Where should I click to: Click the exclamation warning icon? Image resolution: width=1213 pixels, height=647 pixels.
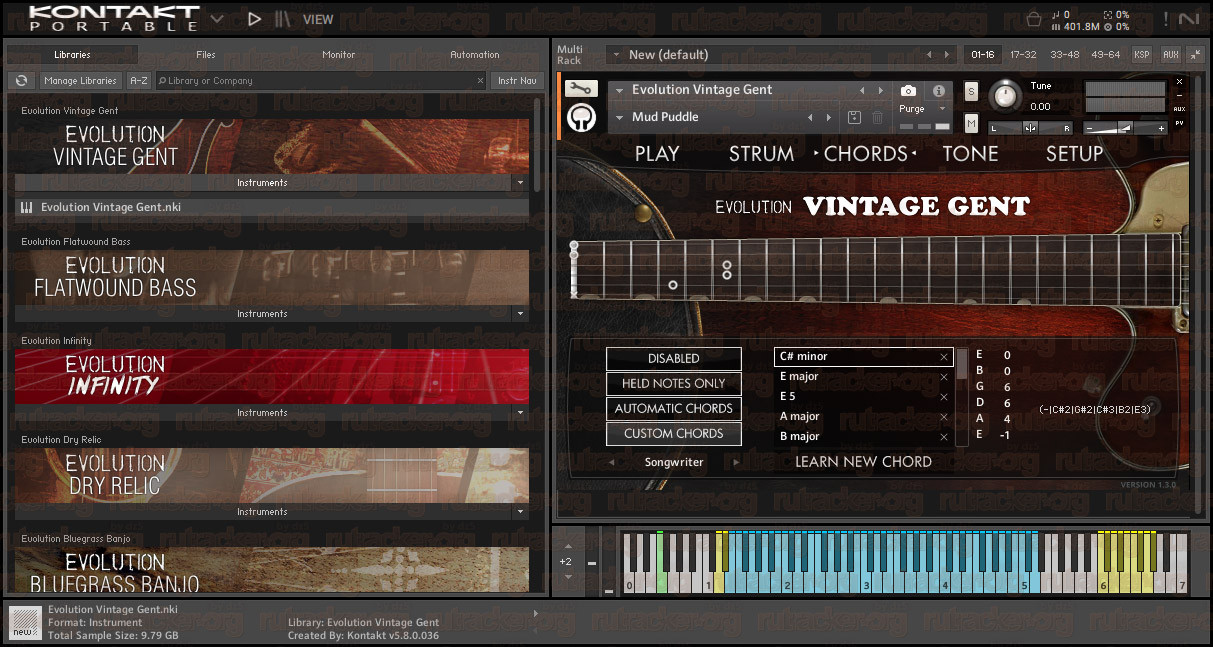[x=1166, y=18]
